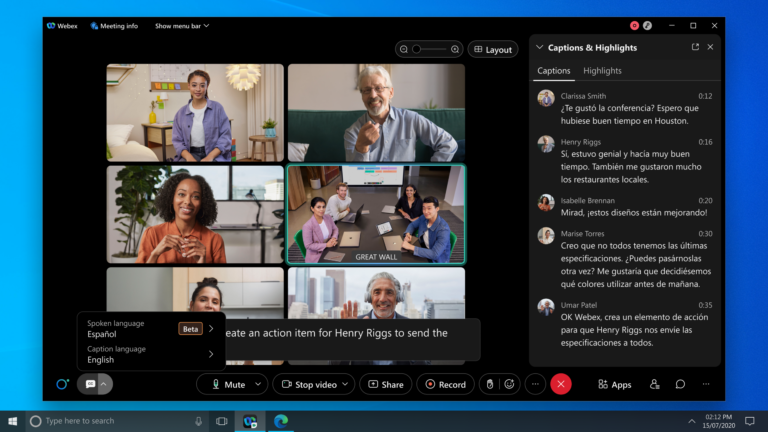Open the Mute audio options arrow
This screenshot has height=432, width=768.
click(x=258, y=384)
